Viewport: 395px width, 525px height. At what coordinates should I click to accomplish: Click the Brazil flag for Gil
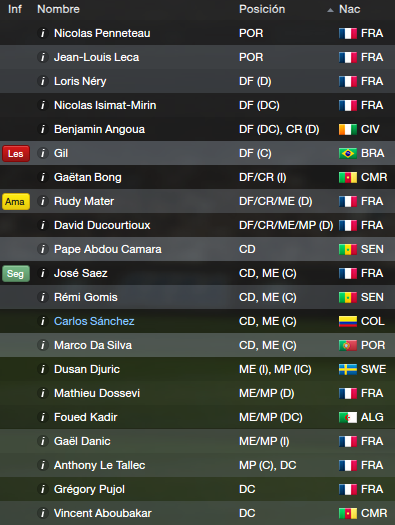click(x=347, y=153)
